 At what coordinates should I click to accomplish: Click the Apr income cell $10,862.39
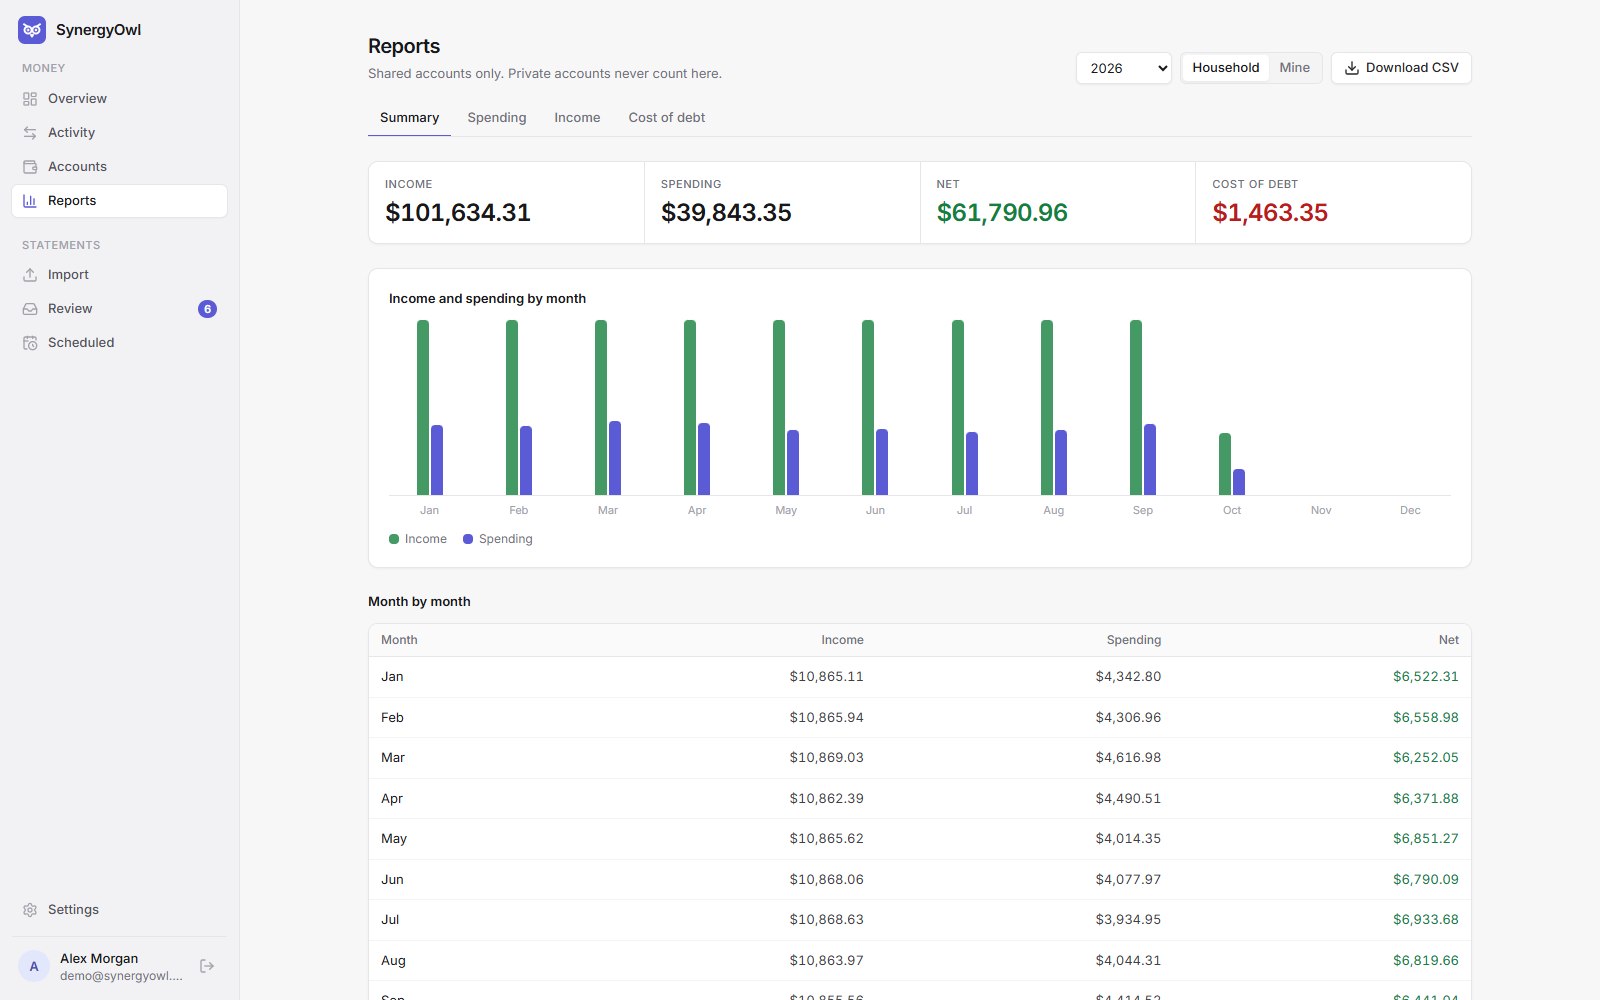coord(826,799)
